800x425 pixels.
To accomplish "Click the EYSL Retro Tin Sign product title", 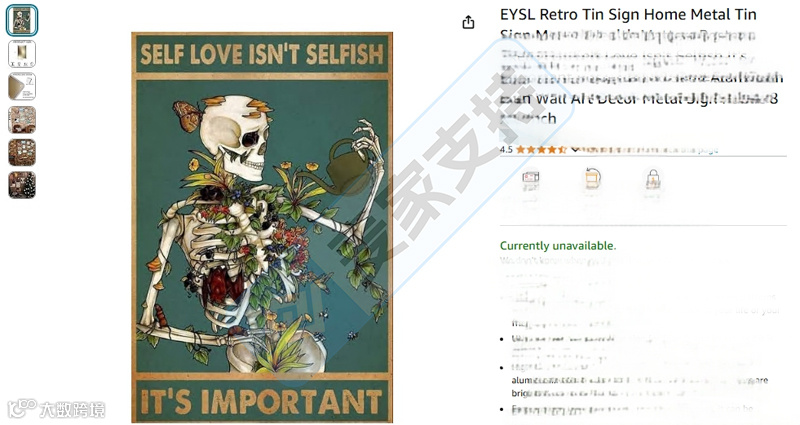I will 640,66.
